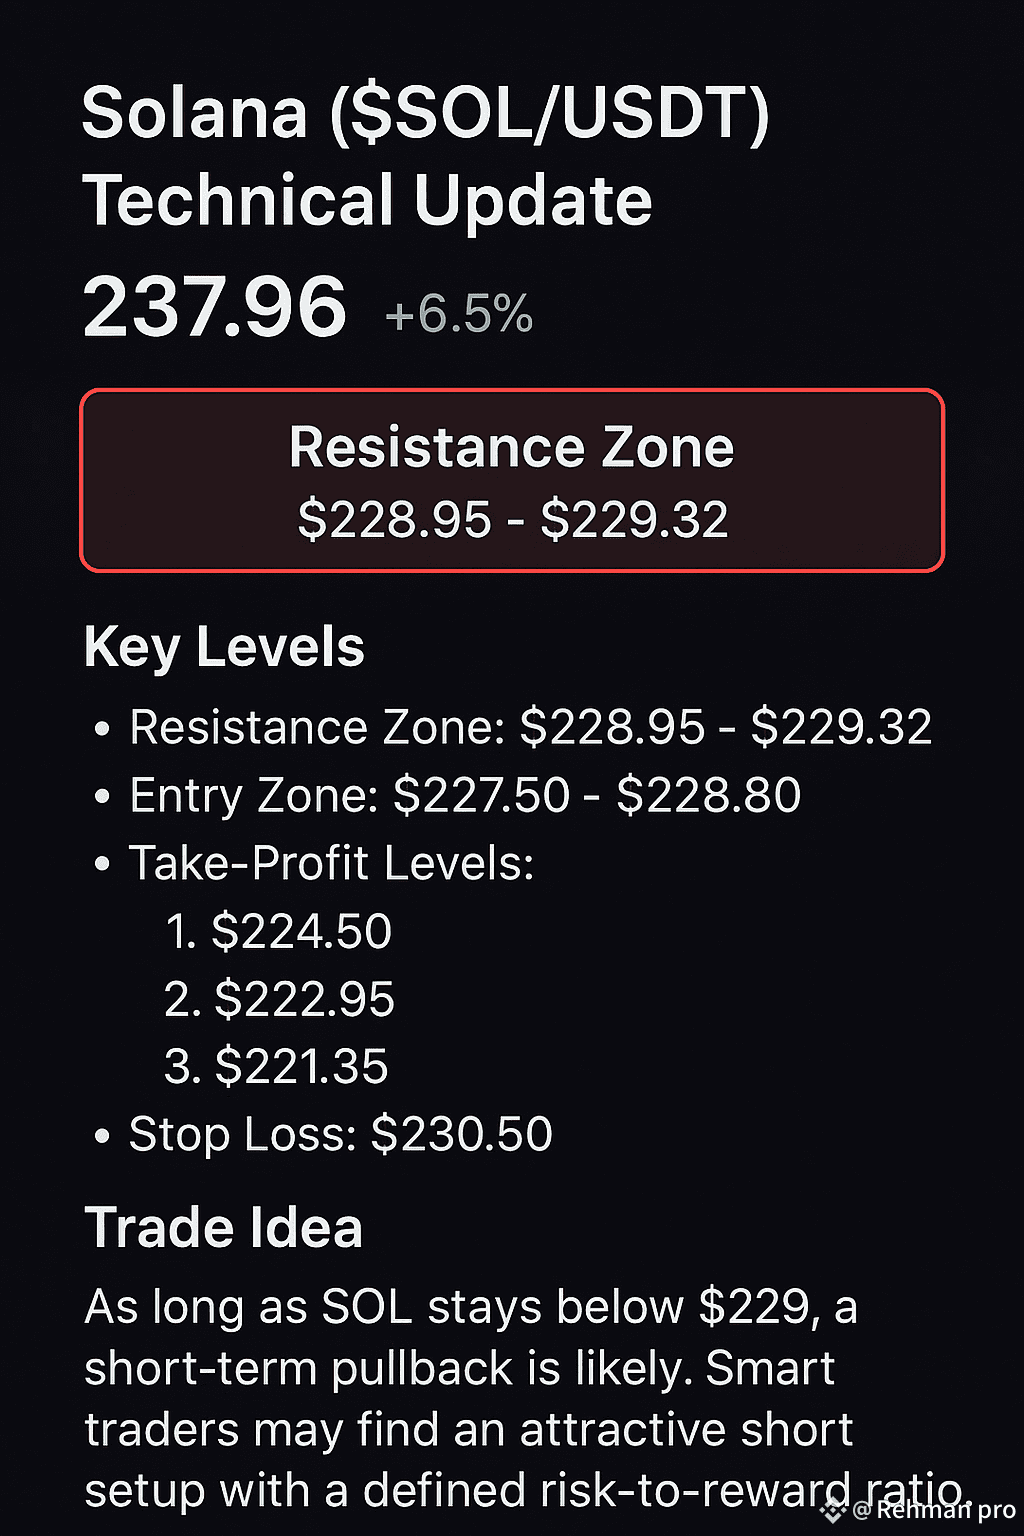
Task: Select the price range inside the red box
Action: click(512, 519)
